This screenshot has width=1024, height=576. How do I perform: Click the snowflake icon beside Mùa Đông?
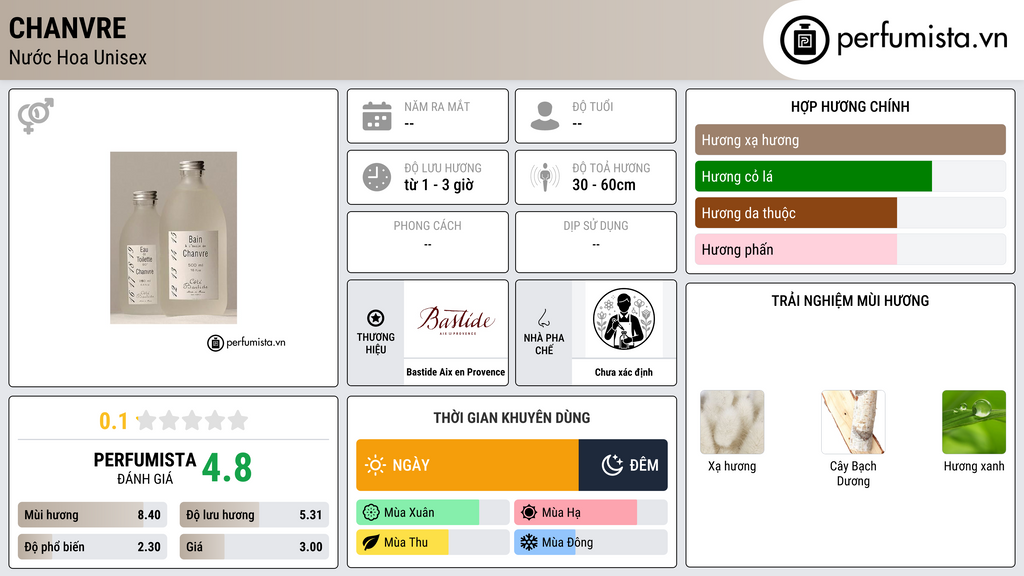529,542
